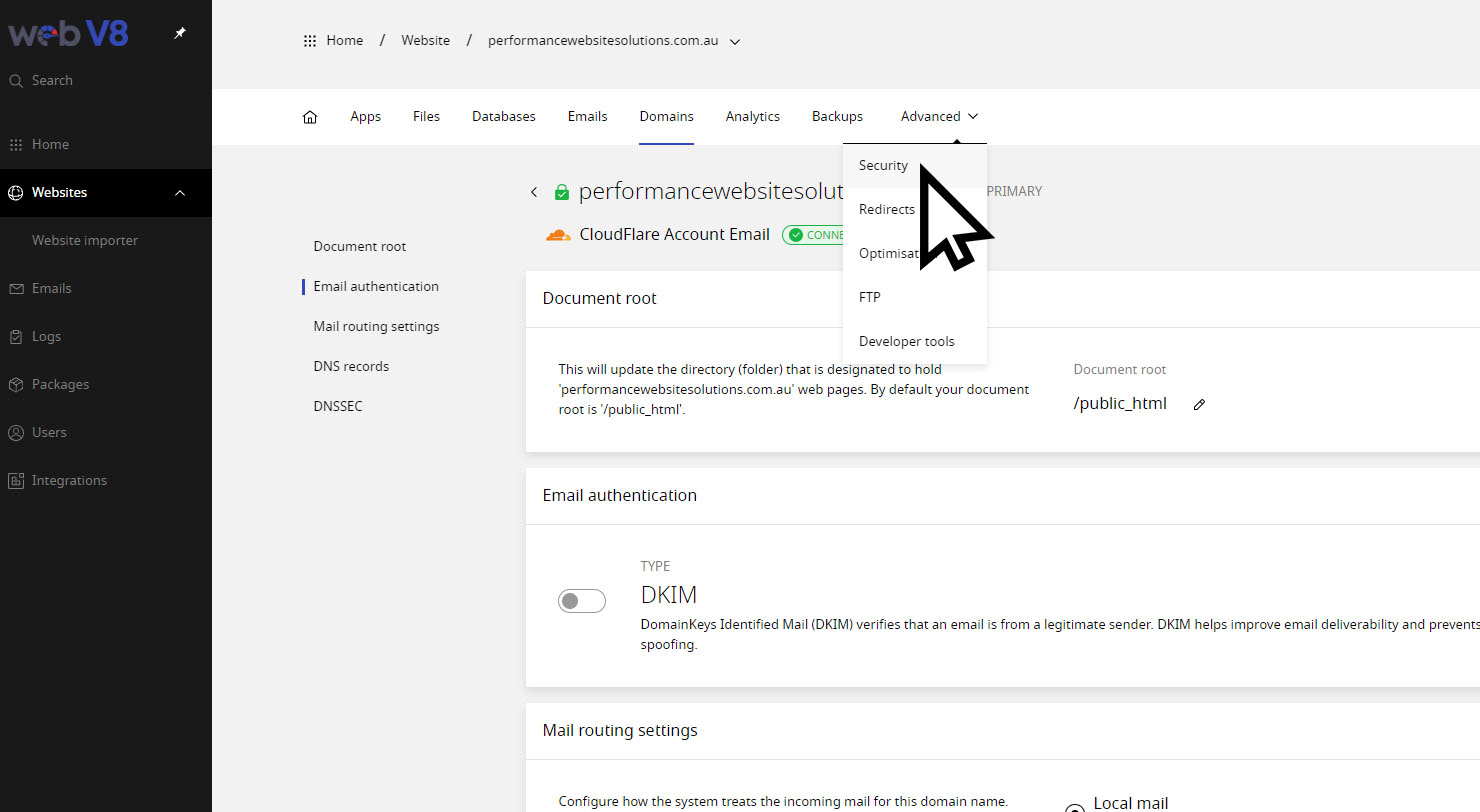Click the pin sidebar icon
Viewport: 1480px width, 812px height.
coord(180,33)
